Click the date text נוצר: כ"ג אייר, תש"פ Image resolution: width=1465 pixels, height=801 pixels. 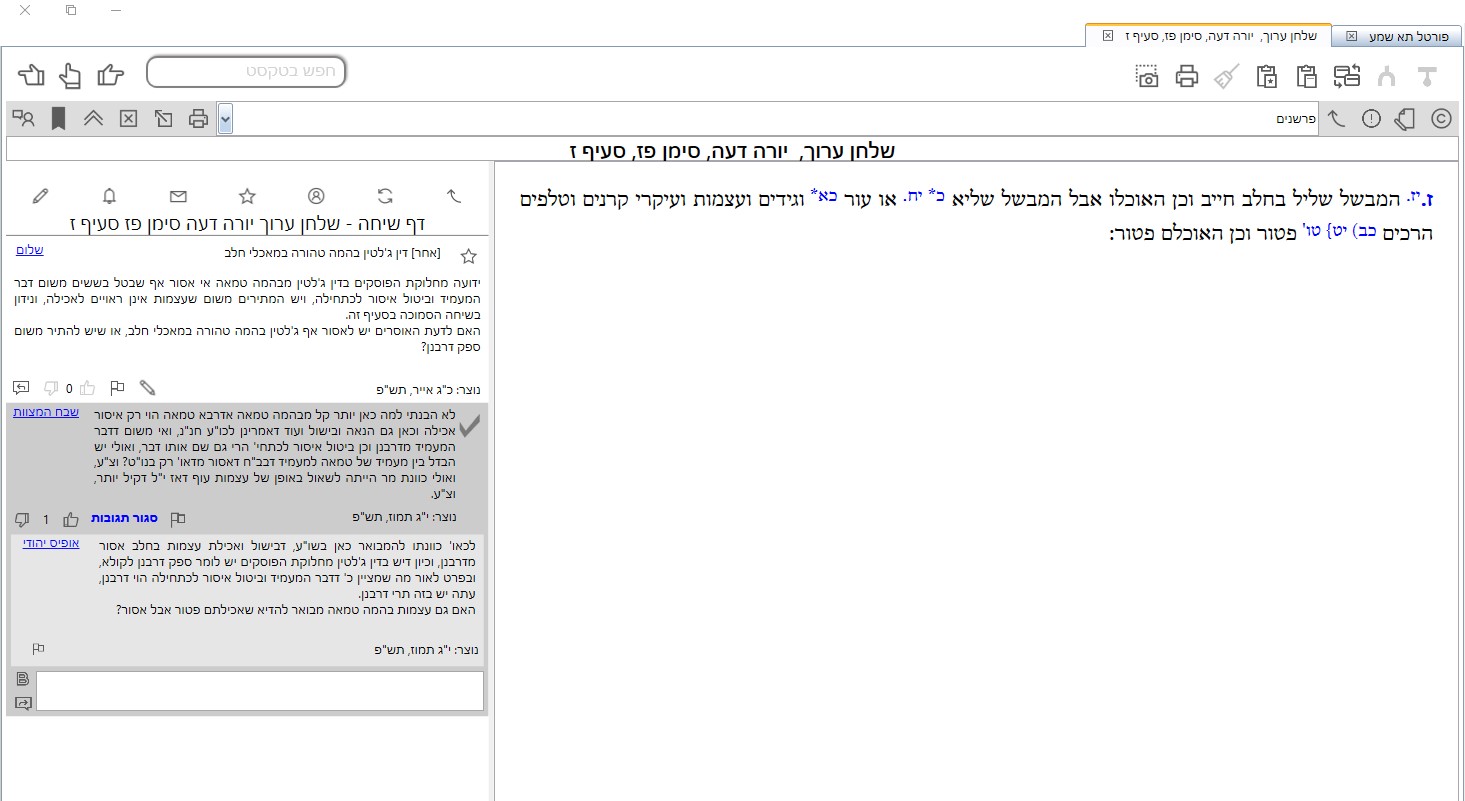click(x=429, y=389)
